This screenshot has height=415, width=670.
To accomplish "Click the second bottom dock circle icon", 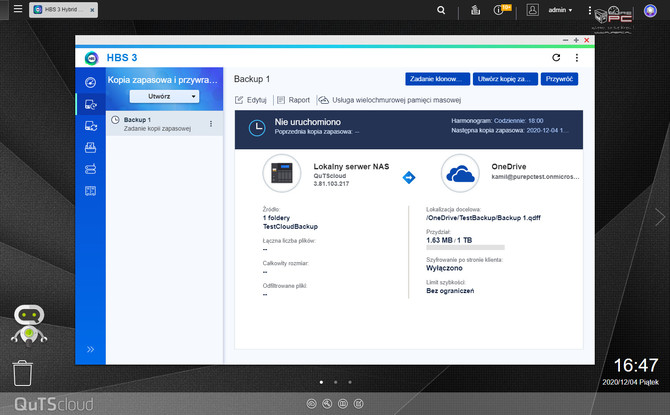I will pyautogui.click(x=327, y=403).
